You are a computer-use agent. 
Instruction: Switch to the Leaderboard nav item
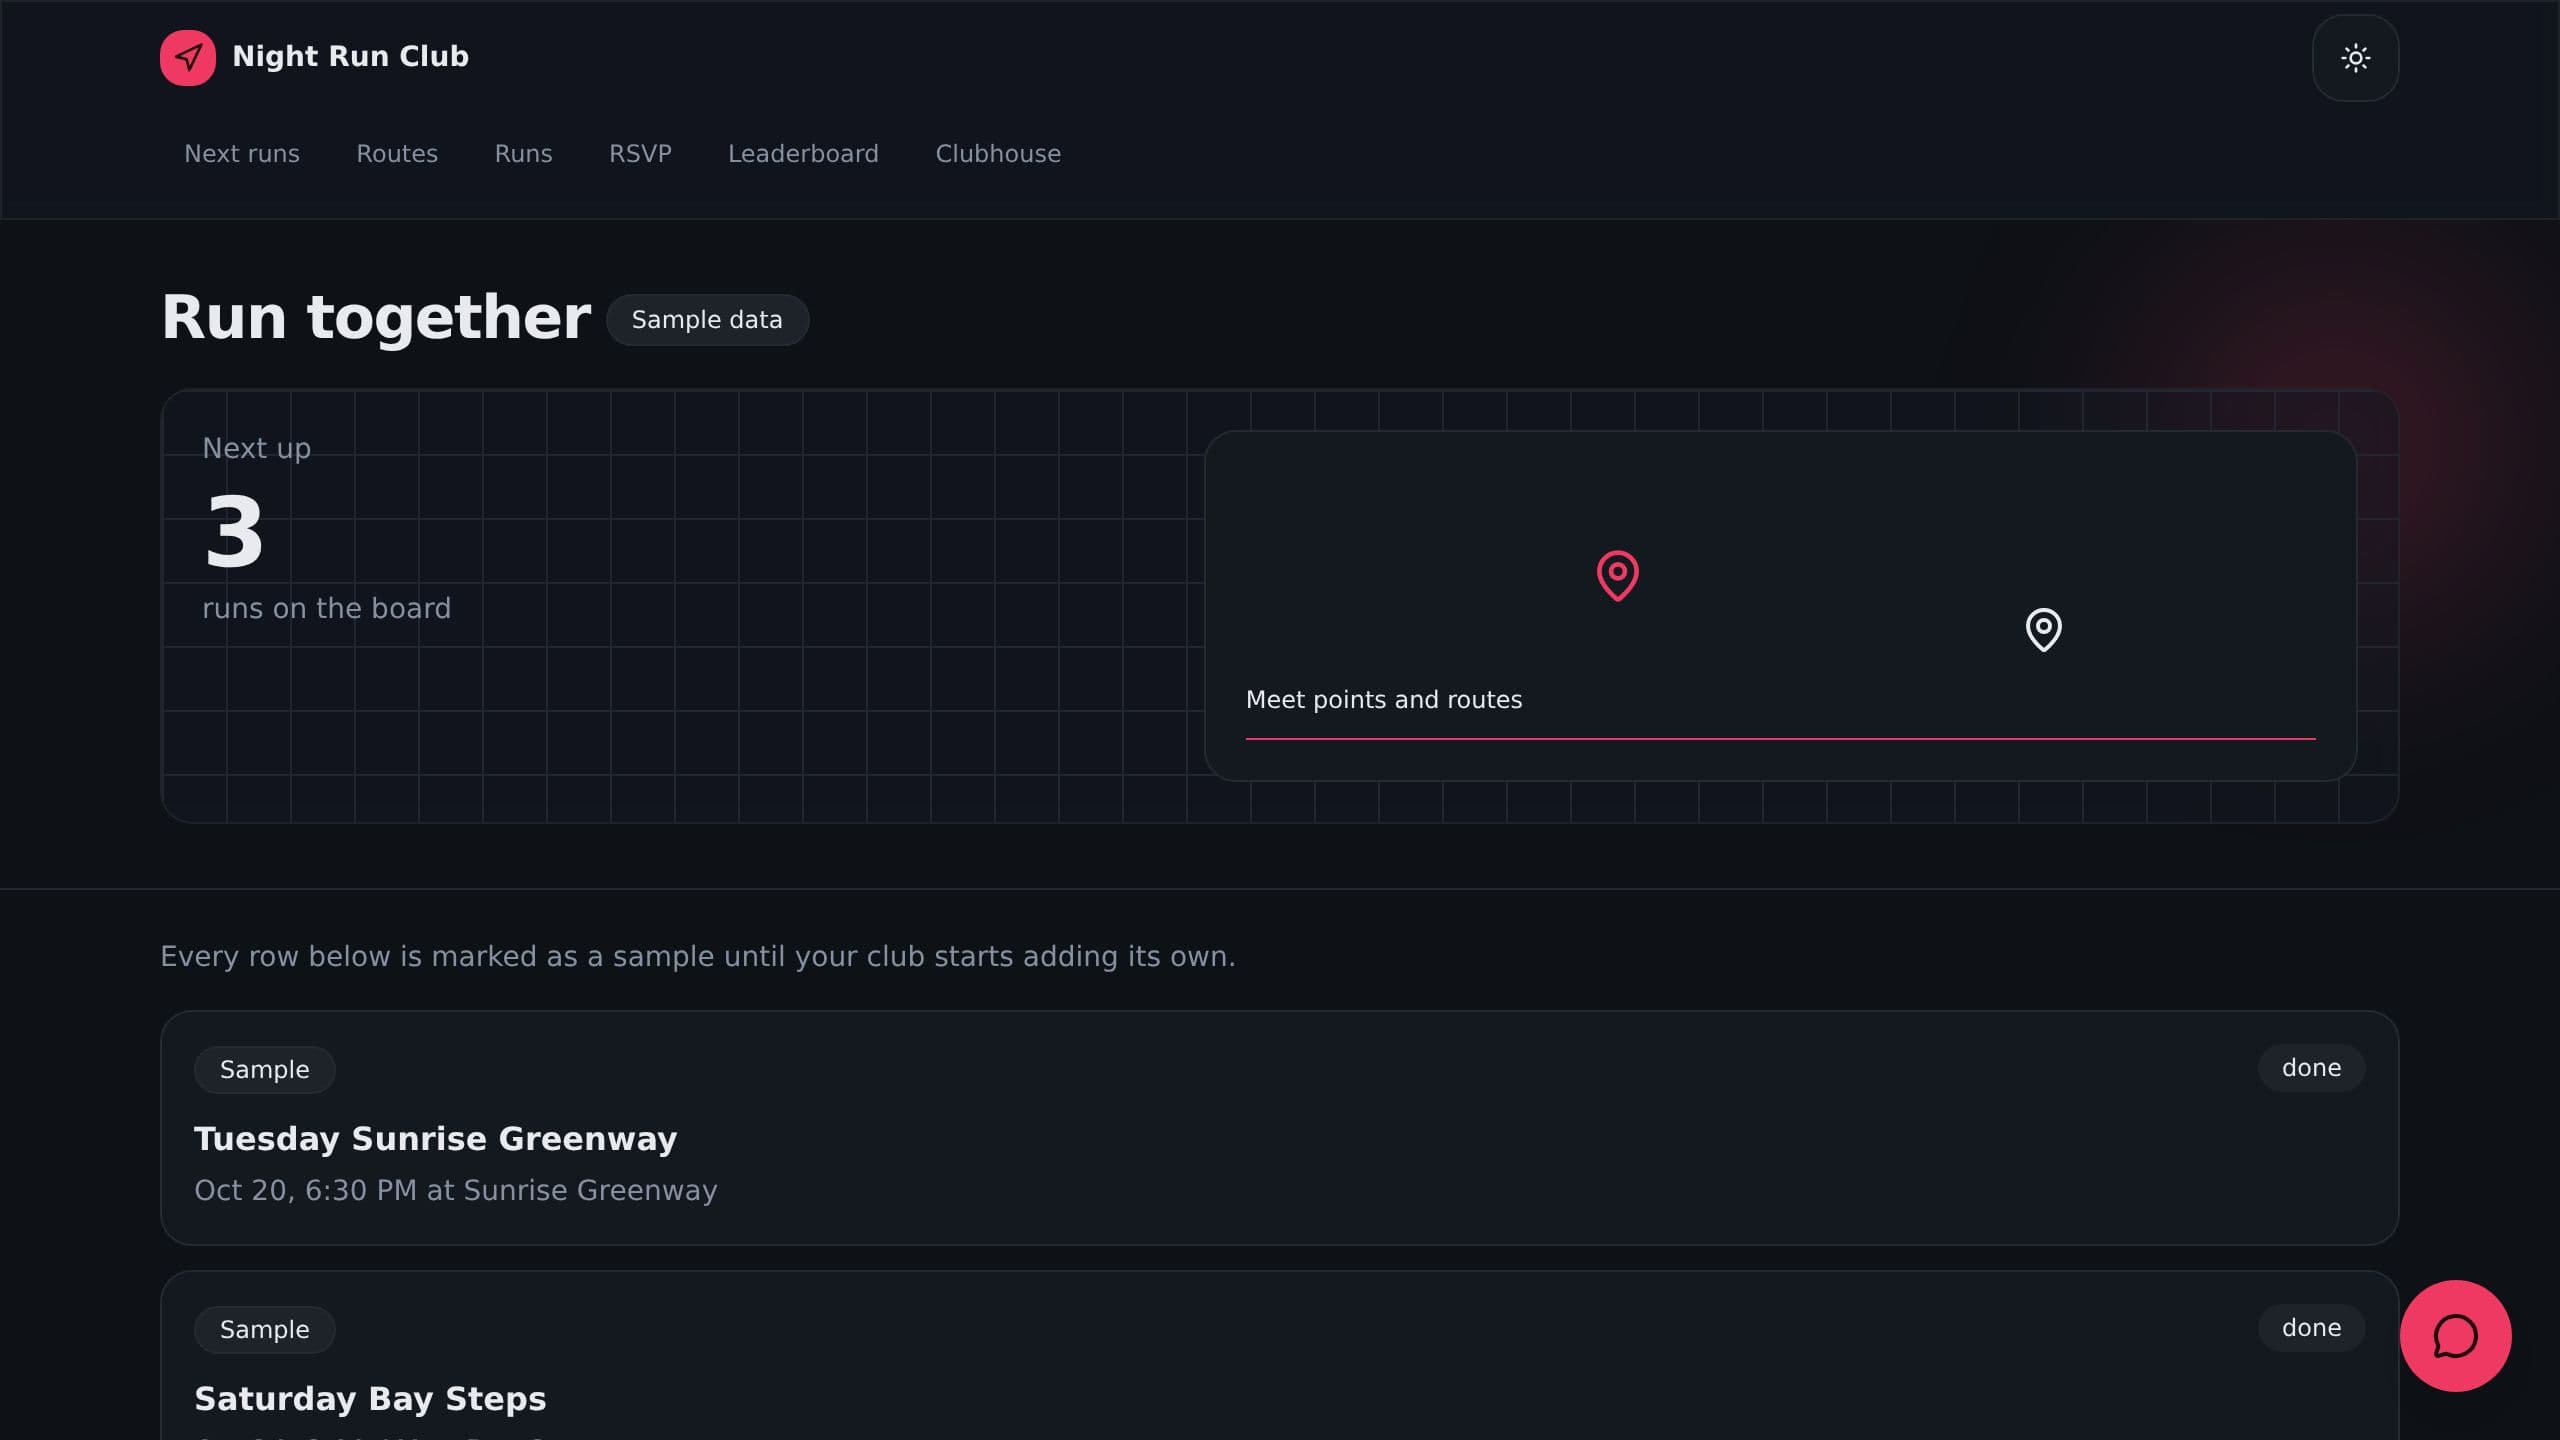click(803, 154)
